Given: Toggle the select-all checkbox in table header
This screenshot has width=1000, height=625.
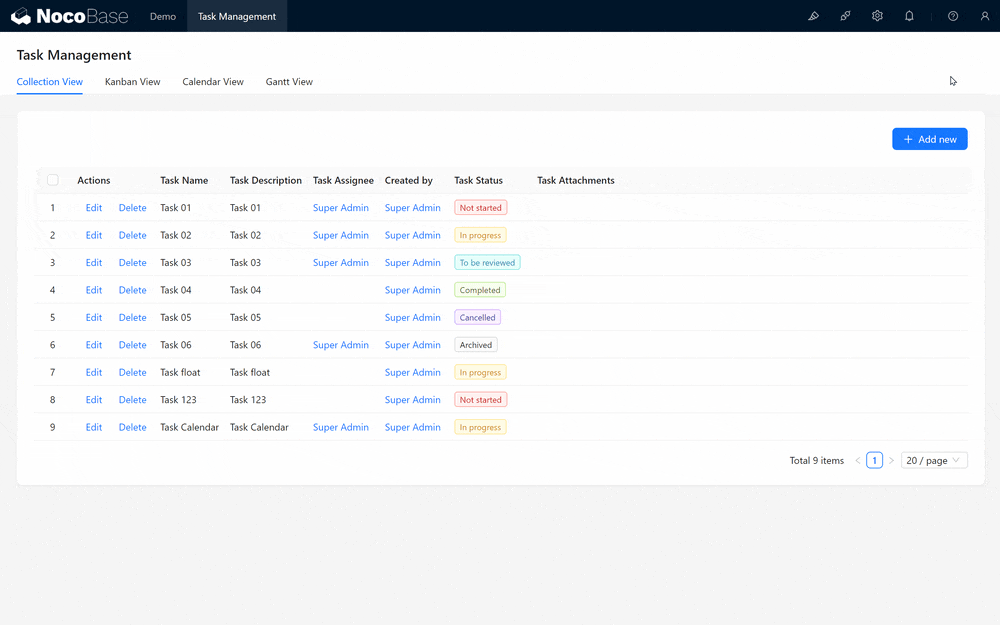Looking at the screenshot, I should (x=53, y=180).
